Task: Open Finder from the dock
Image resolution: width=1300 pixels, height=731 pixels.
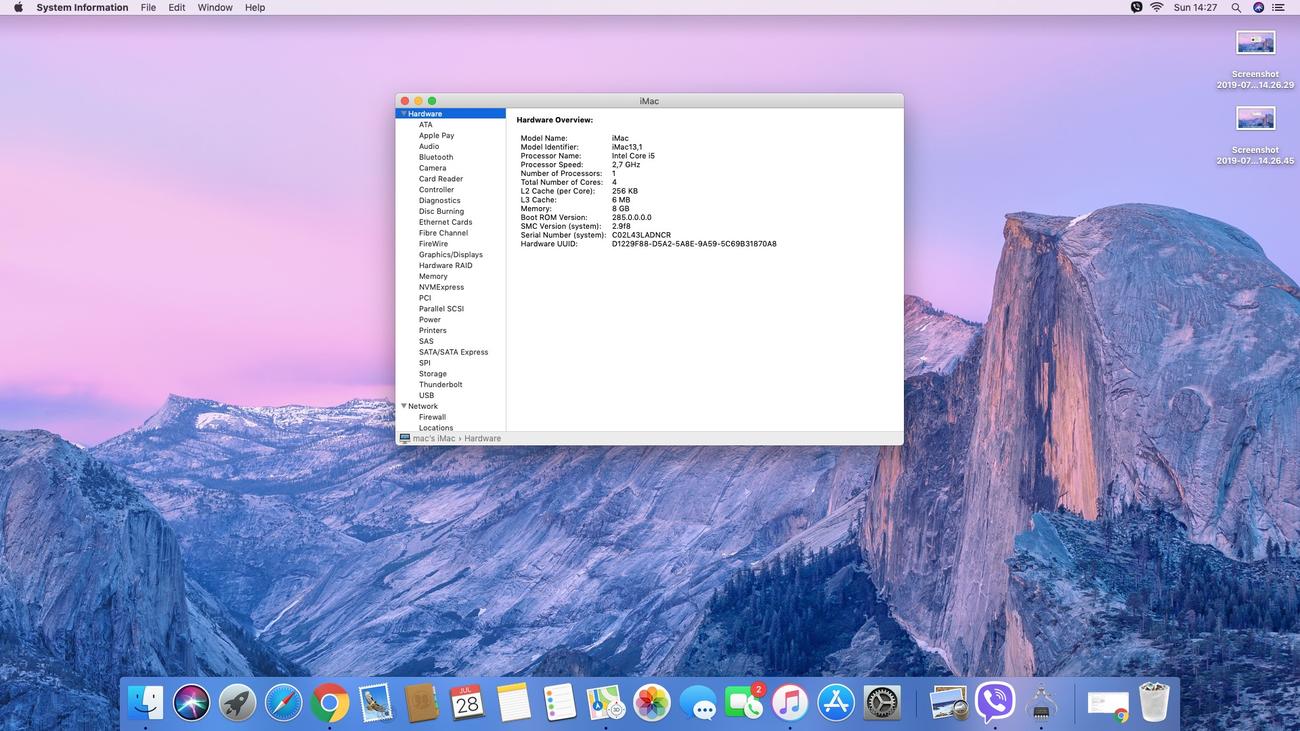Action: point(146,703)
